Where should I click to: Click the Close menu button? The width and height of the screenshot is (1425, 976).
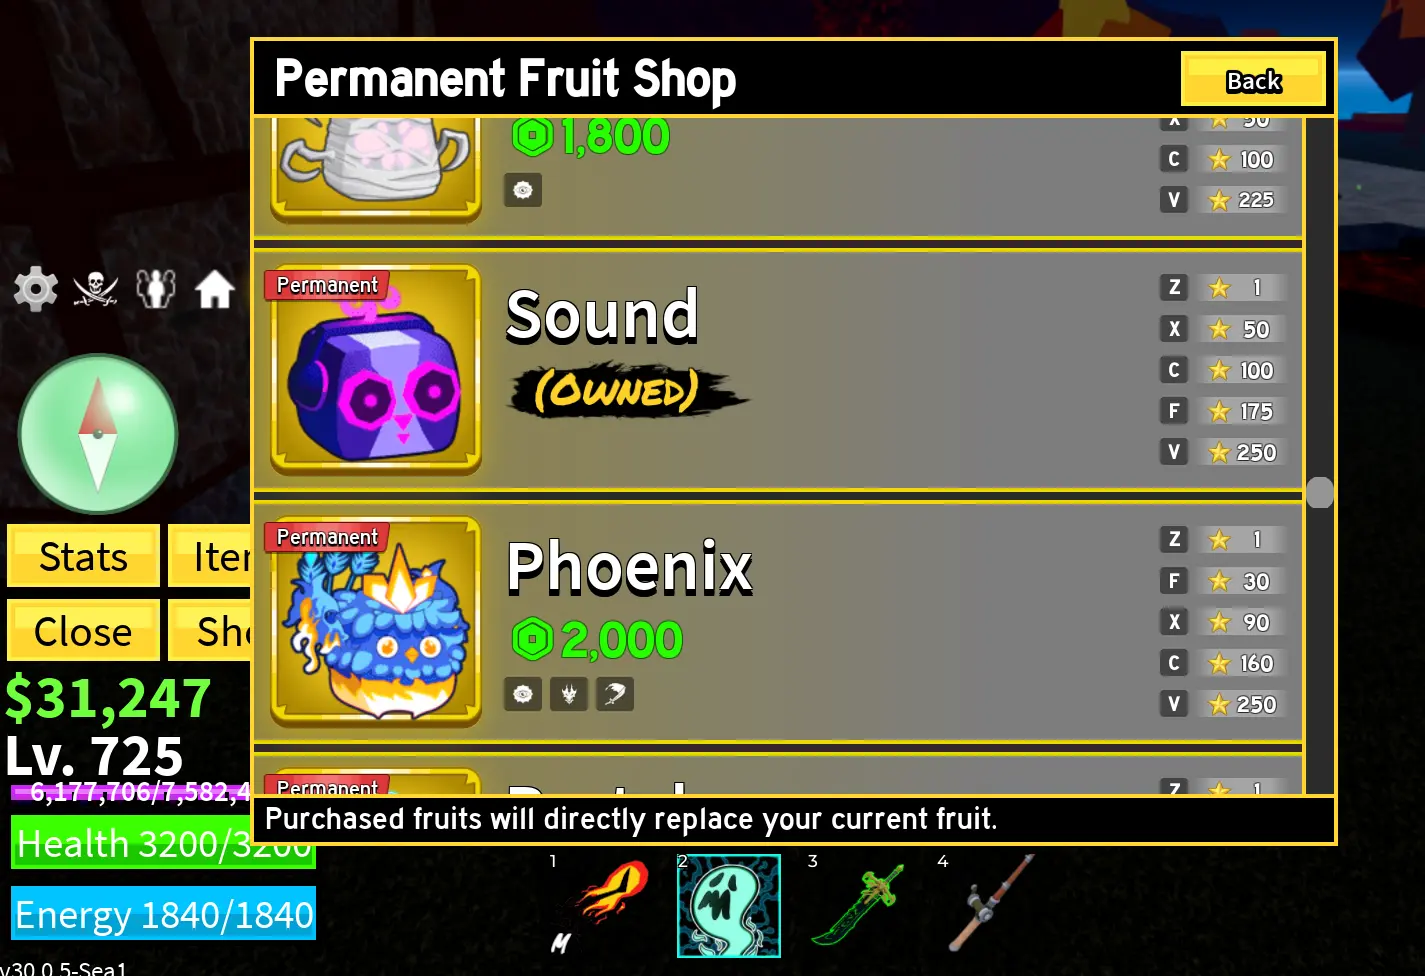pos(83,631)
